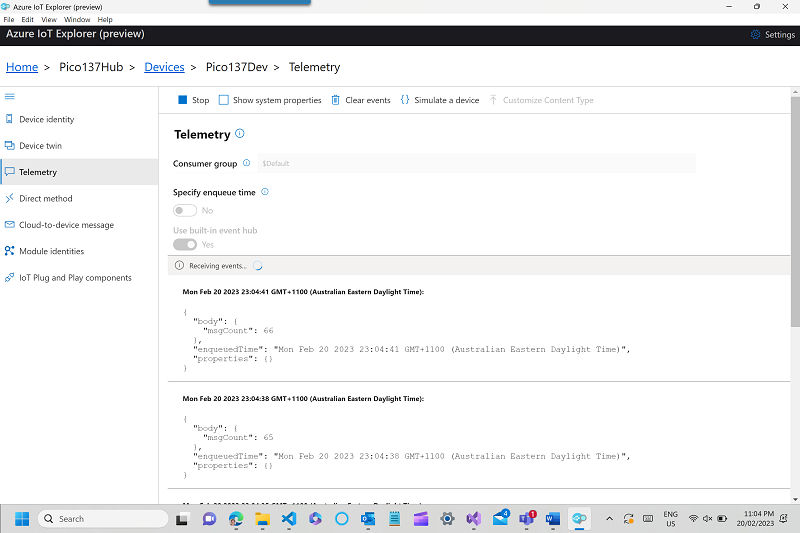Screen dimensions: 800x533
Task: Open Module identities section
Action: click(x=79, y=251)
